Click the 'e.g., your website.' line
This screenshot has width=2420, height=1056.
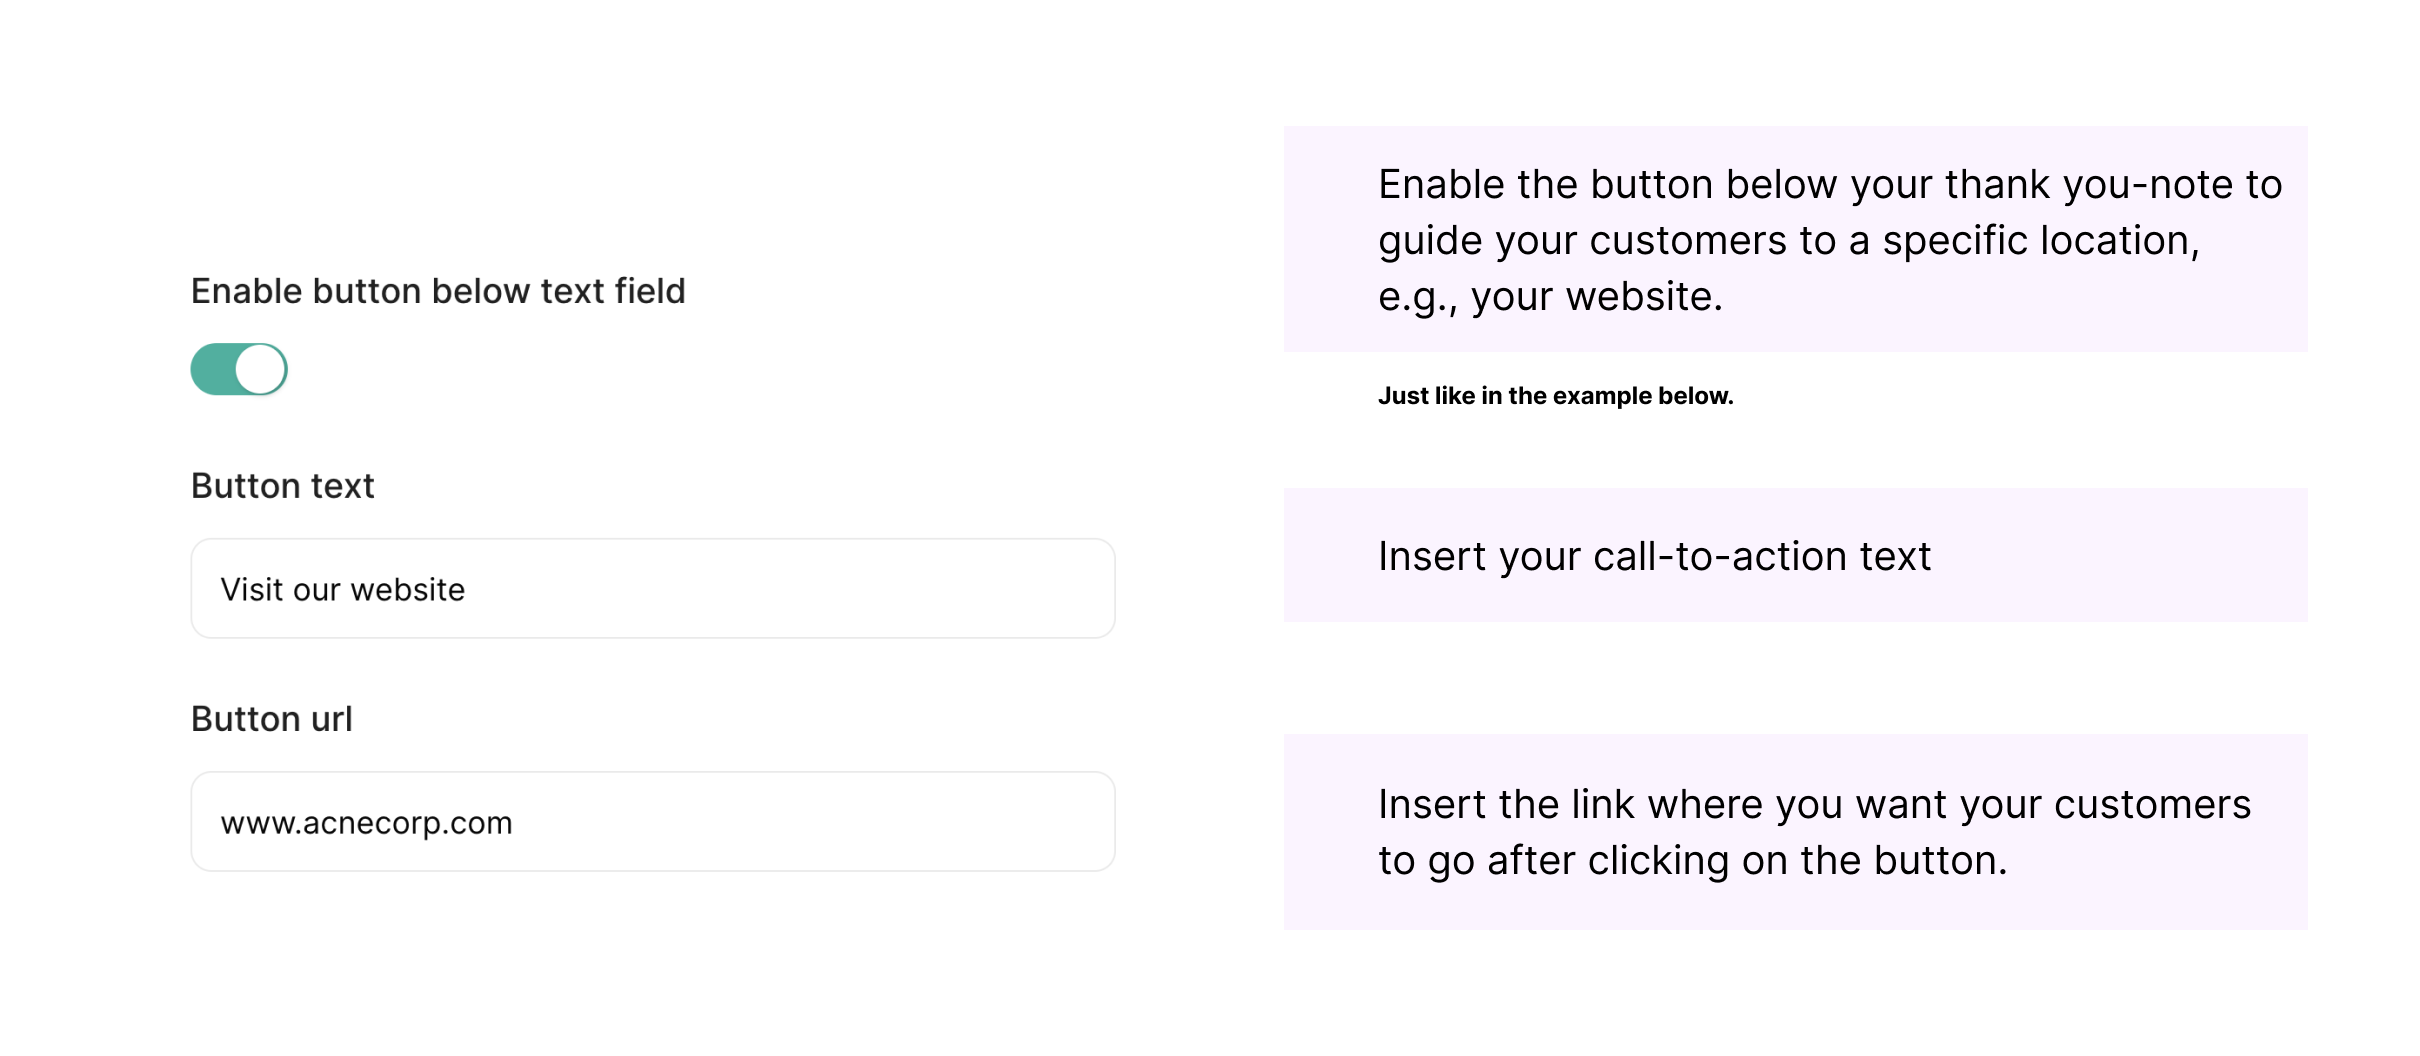point(1550,297)
